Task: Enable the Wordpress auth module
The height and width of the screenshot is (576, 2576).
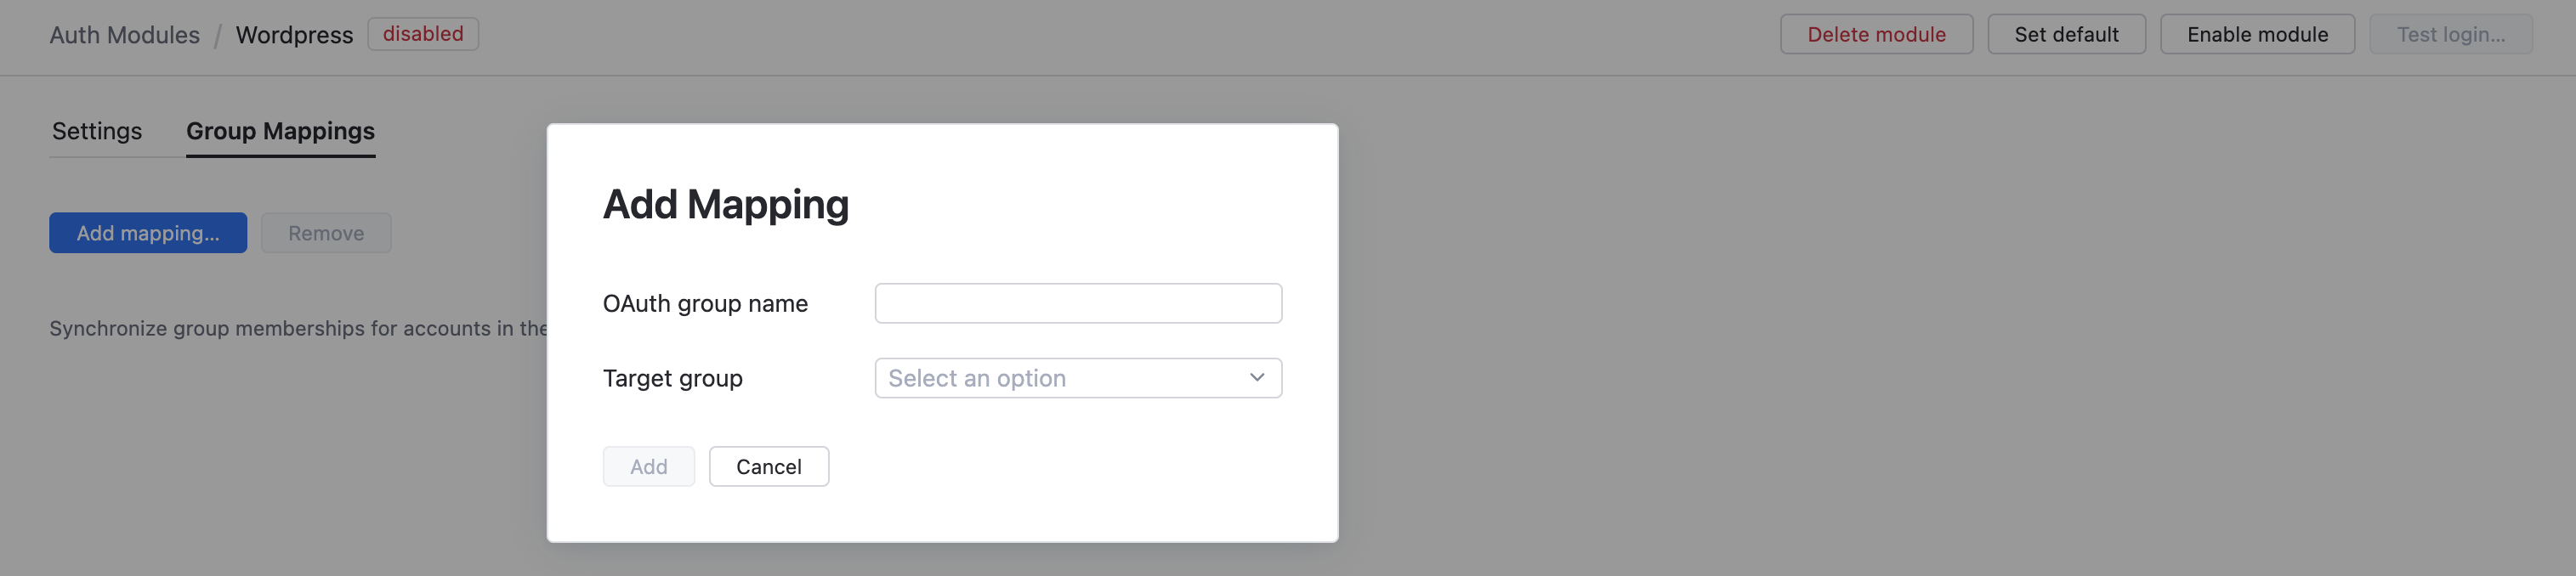Action: [2257, 33]
